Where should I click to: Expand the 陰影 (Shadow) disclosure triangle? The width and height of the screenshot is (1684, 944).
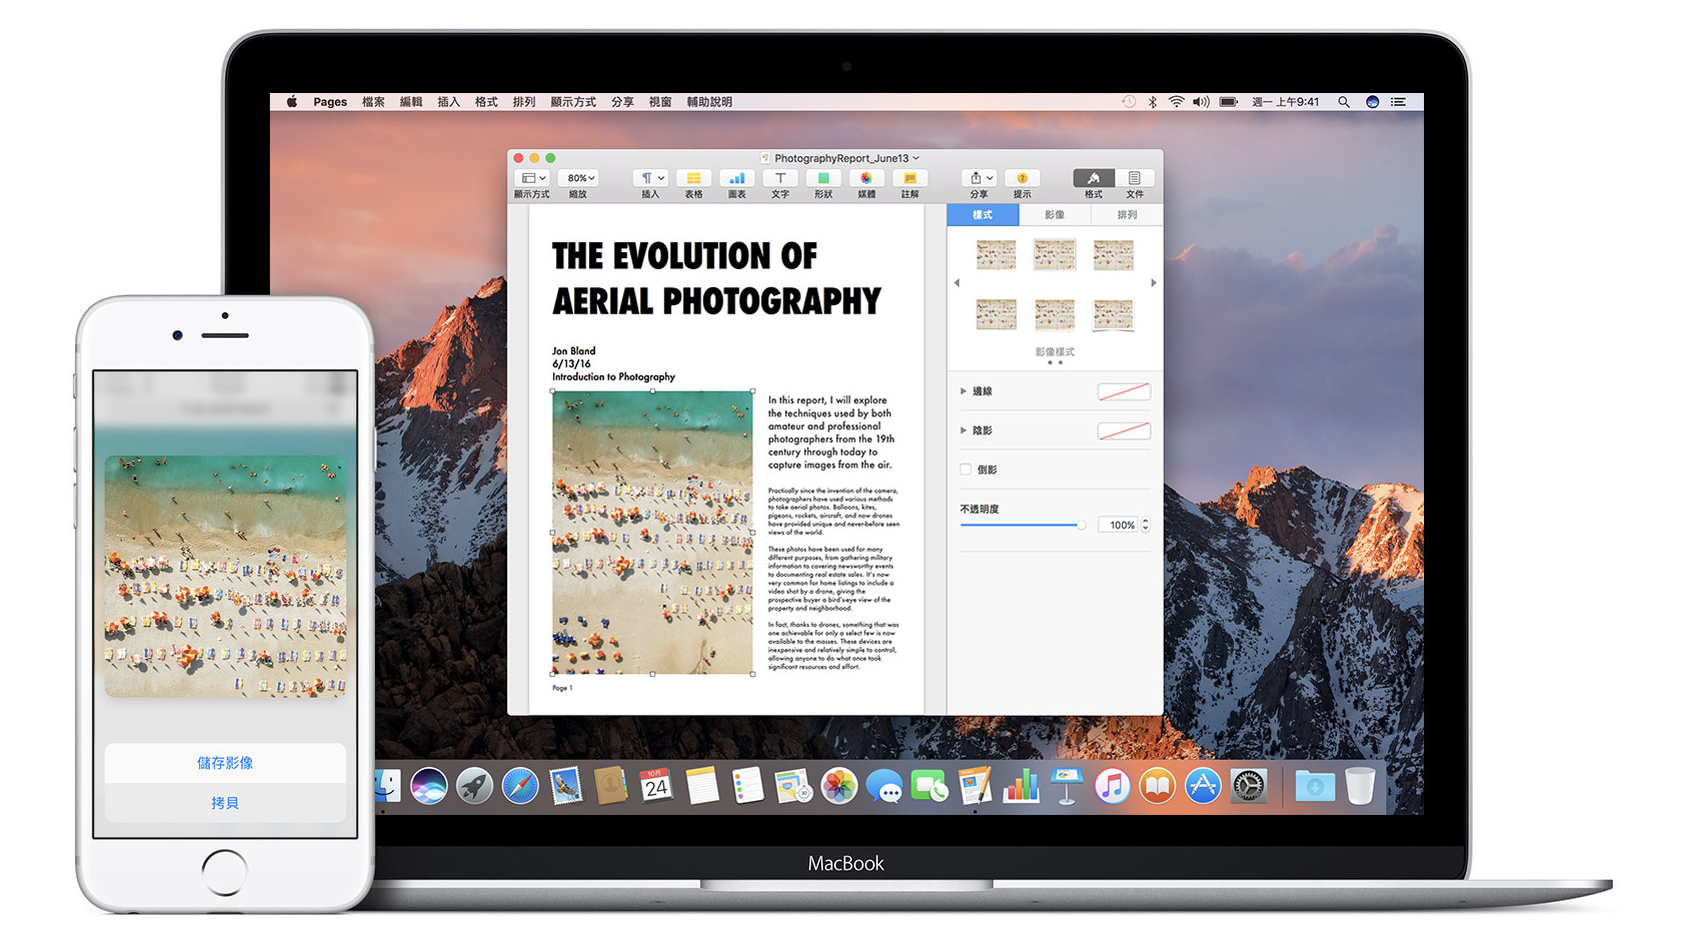tap(963, 430)
